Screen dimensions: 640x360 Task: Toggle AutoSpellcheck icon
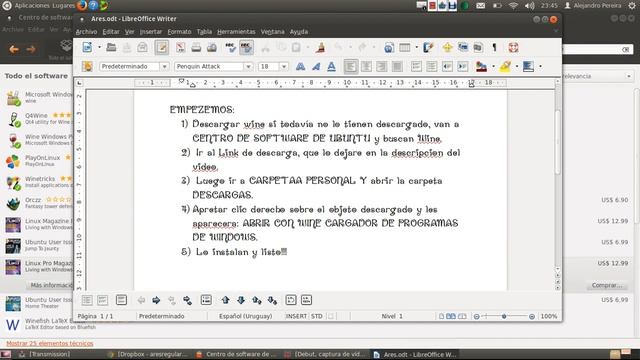tap(246, 47)
